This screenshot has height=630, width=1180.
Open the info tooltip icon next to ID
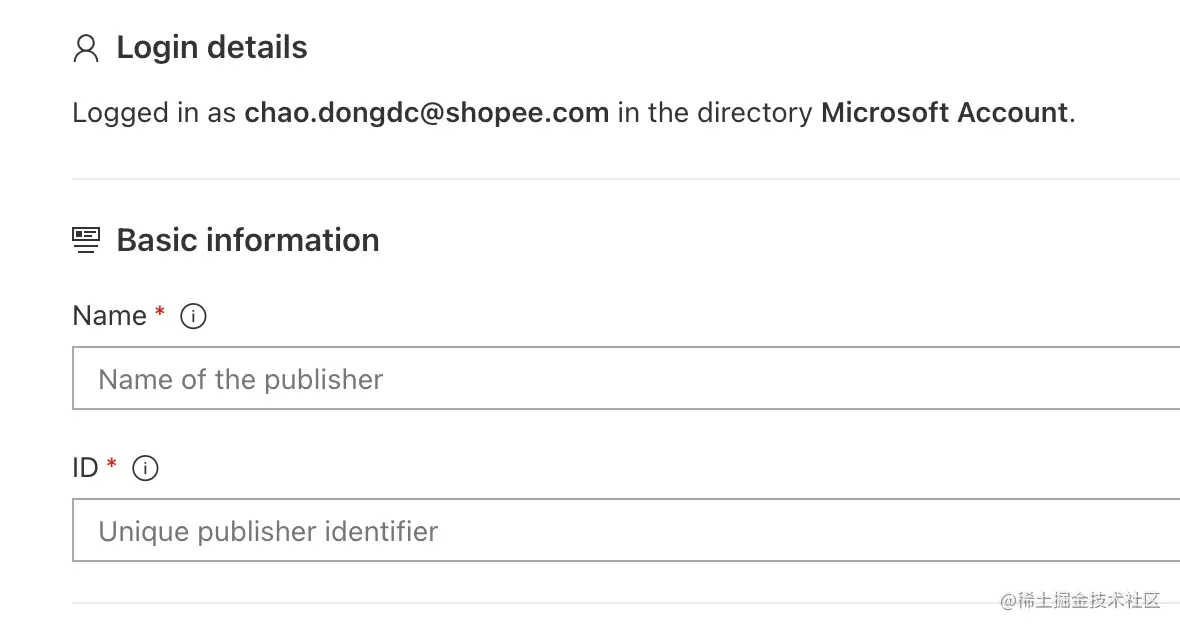pos(146,468)
